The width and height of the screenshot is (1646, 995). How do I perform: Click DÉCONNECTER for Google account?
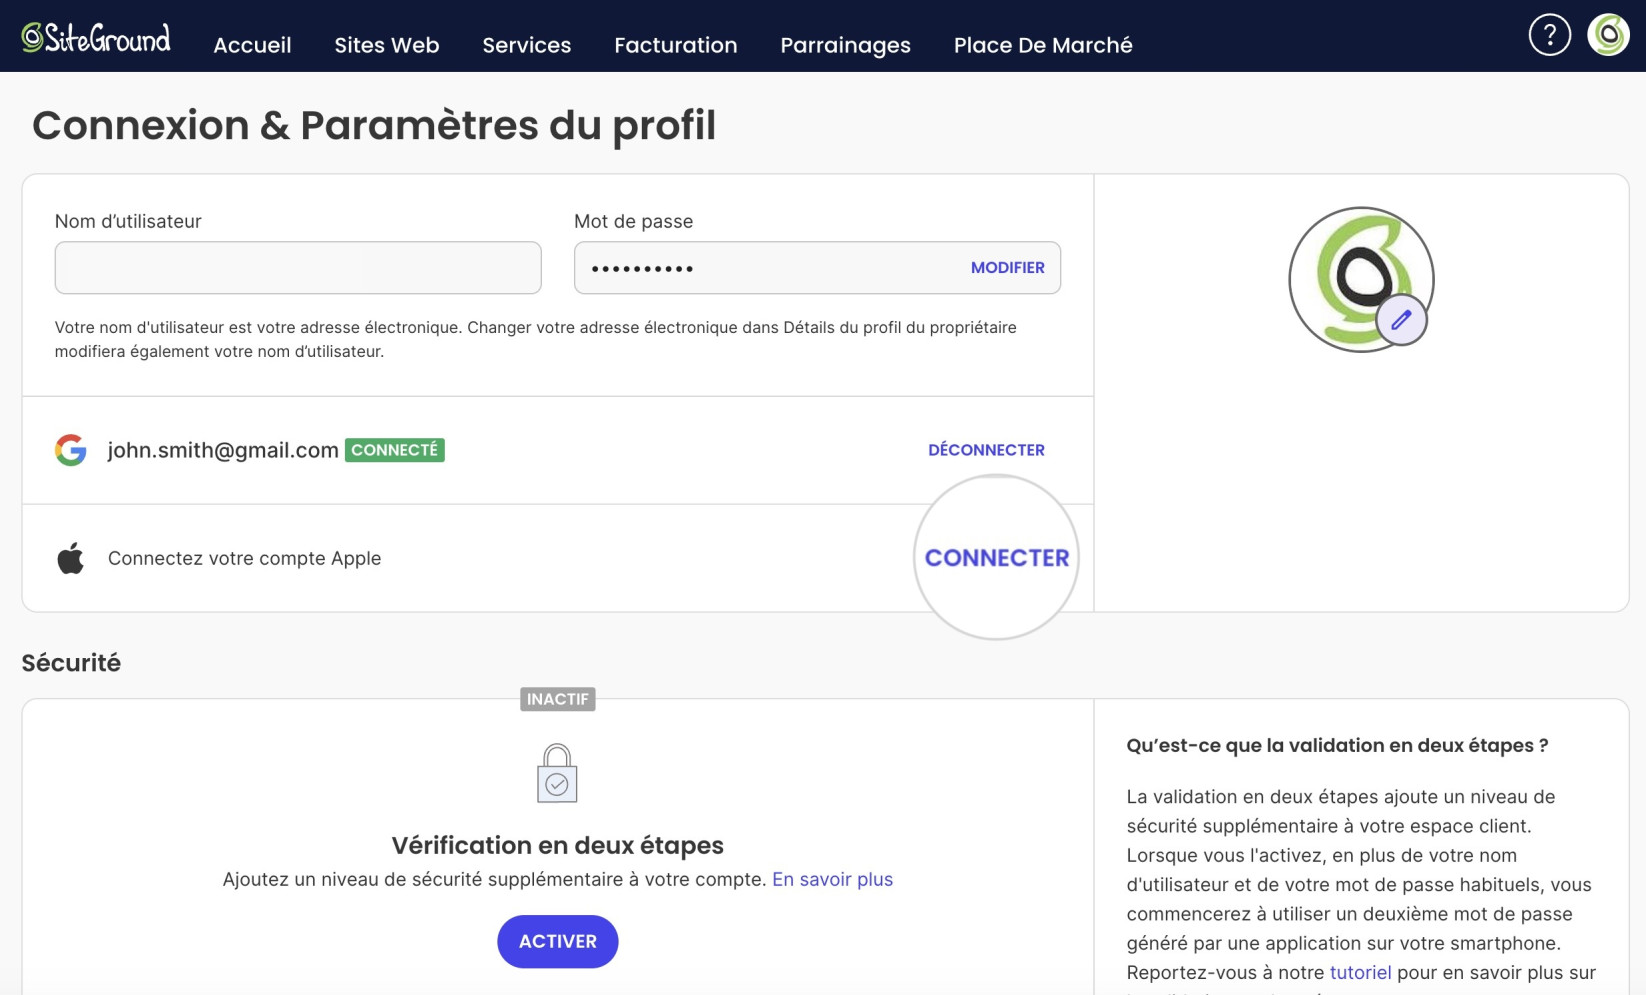point(986,450)
